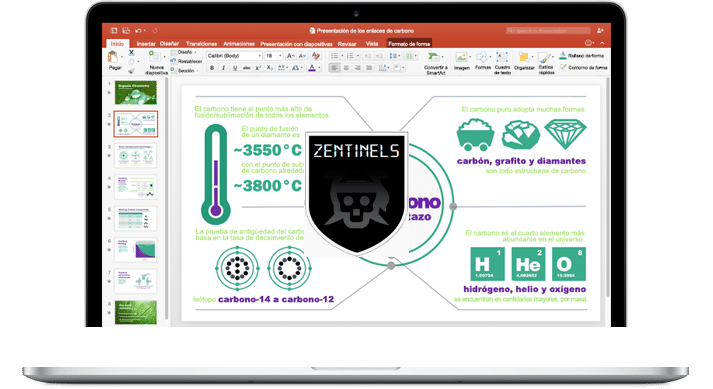Image resolution: width=713 pixels, height=389 pixels.
Task: Click the Redo icon in title bar
Action: [155, 30]
